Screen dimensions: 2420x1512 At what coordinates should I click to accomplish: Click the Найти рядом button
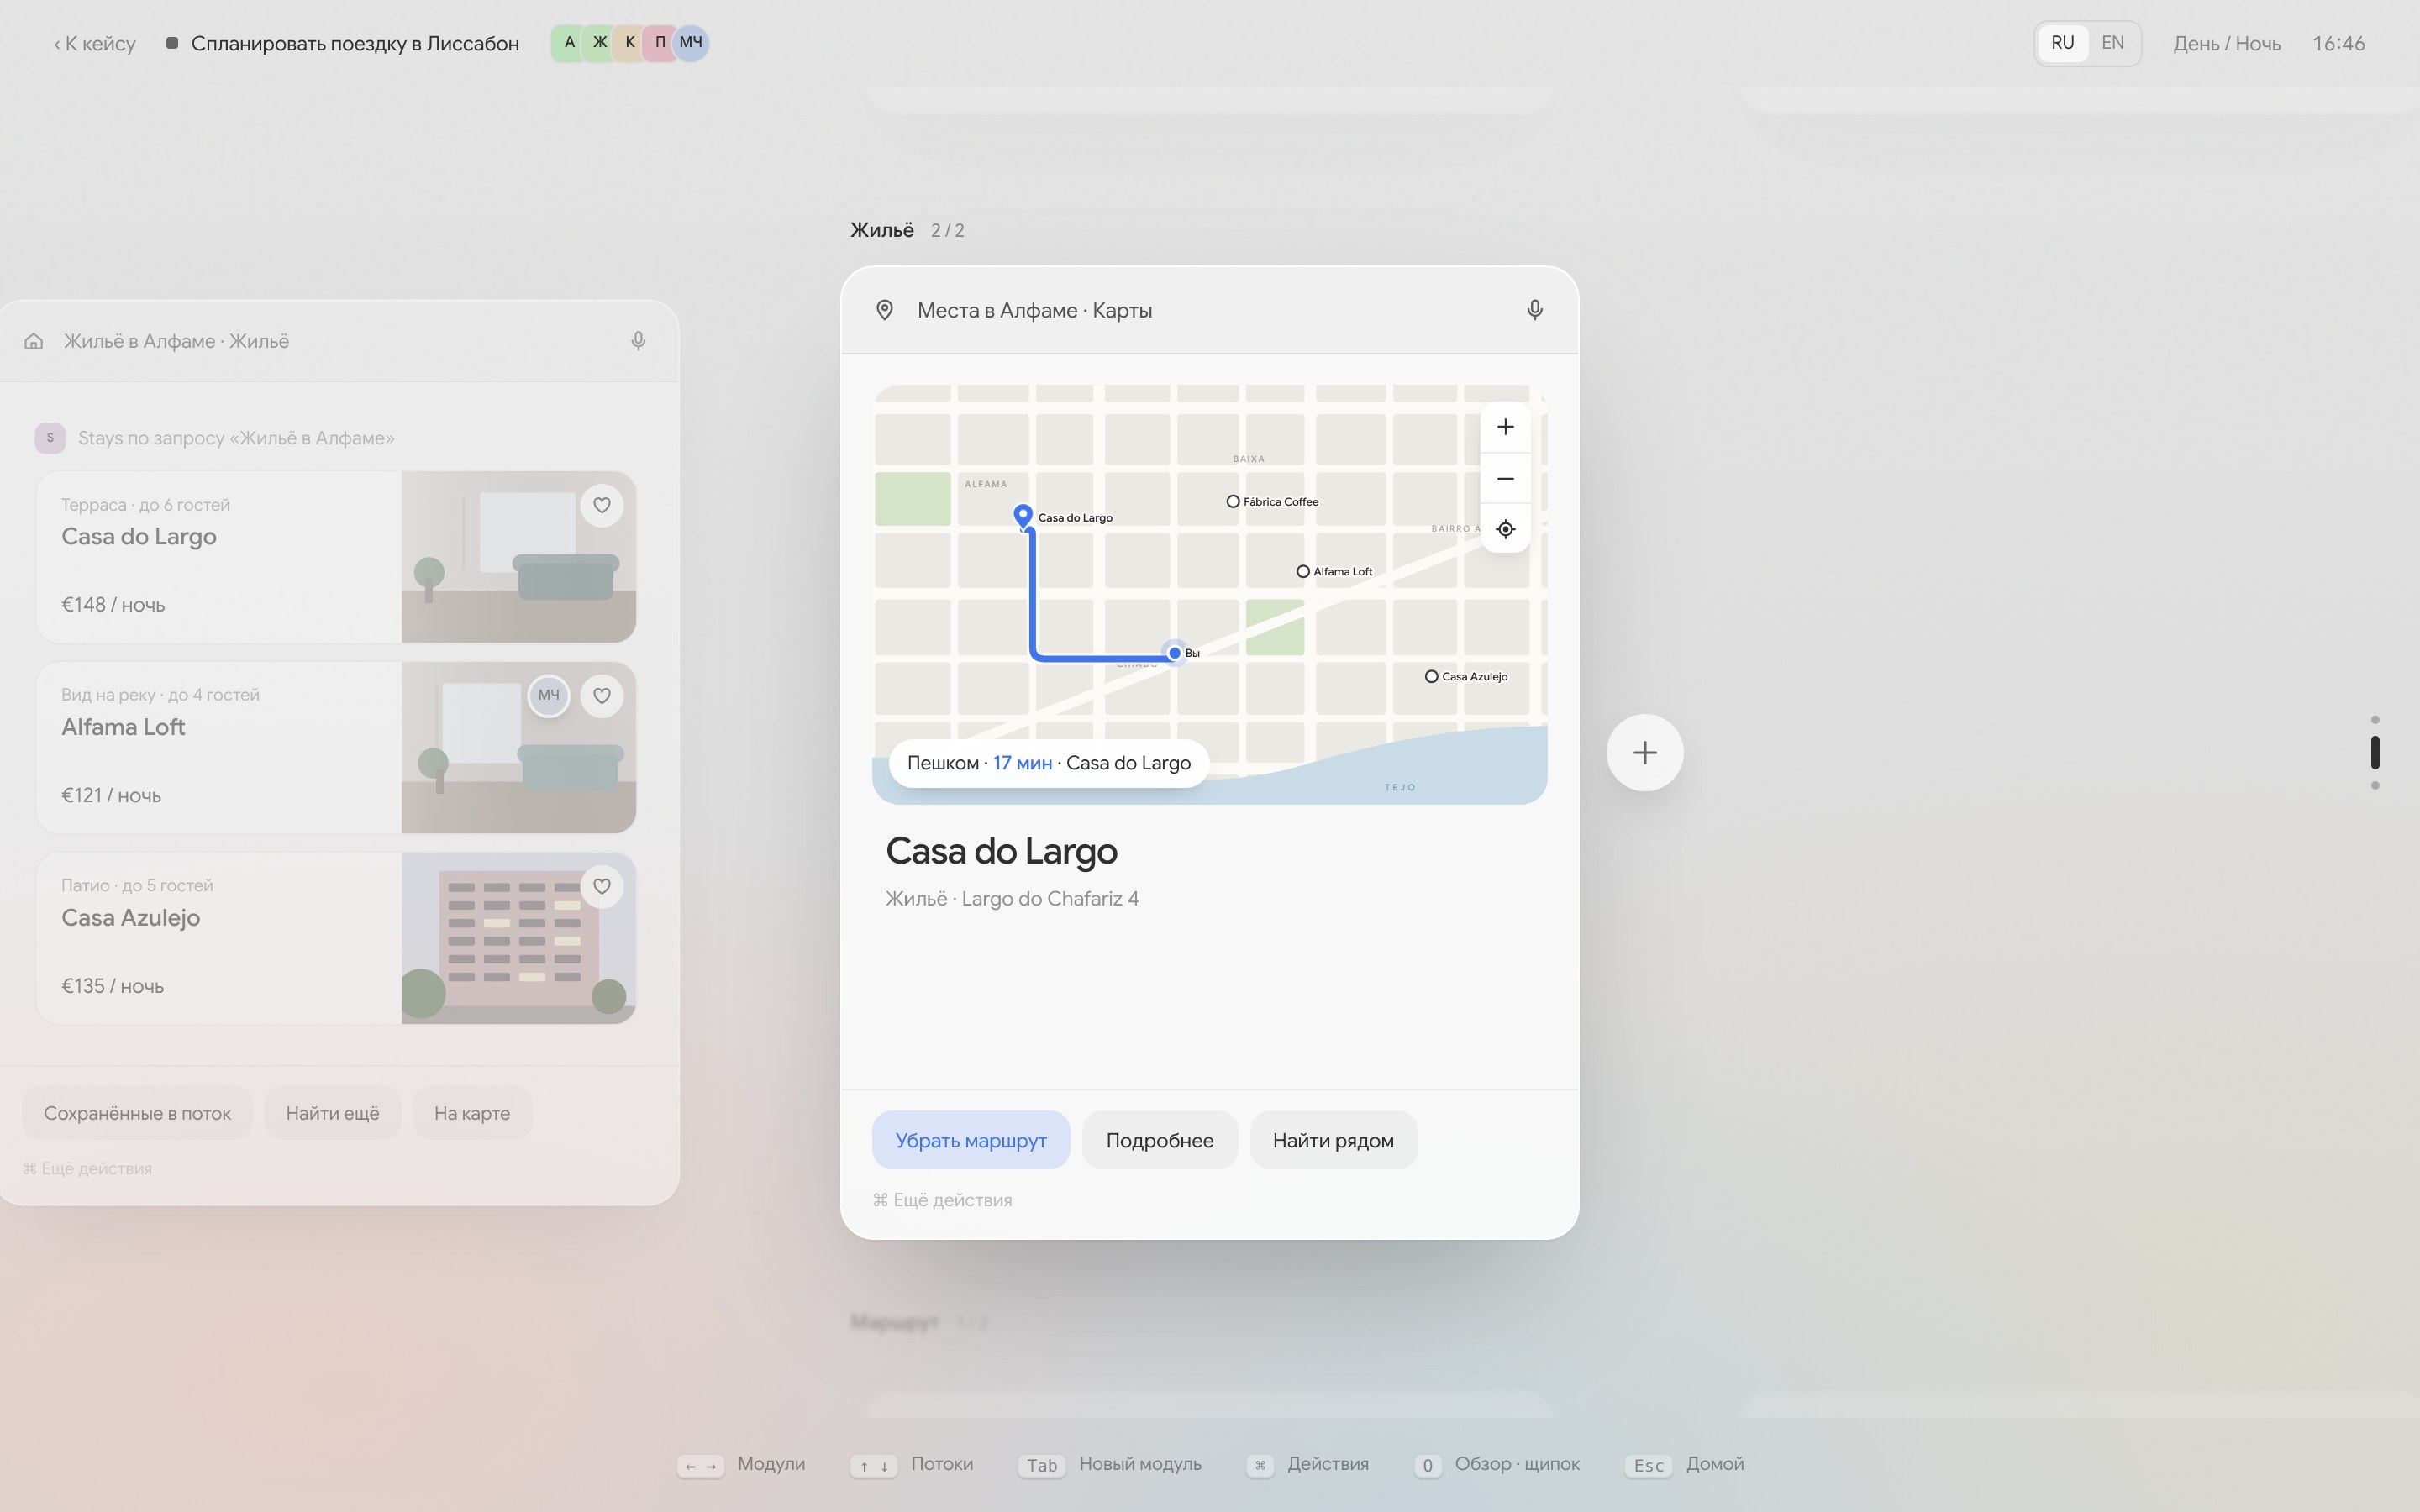(x=1333, y=1140)
